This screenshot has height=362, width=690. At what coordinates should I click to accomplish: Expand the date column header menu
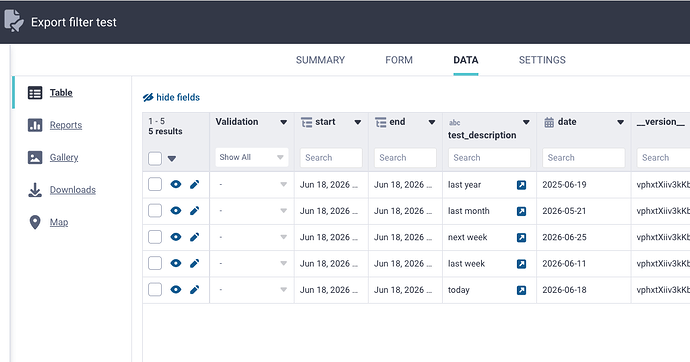point(620,122)
